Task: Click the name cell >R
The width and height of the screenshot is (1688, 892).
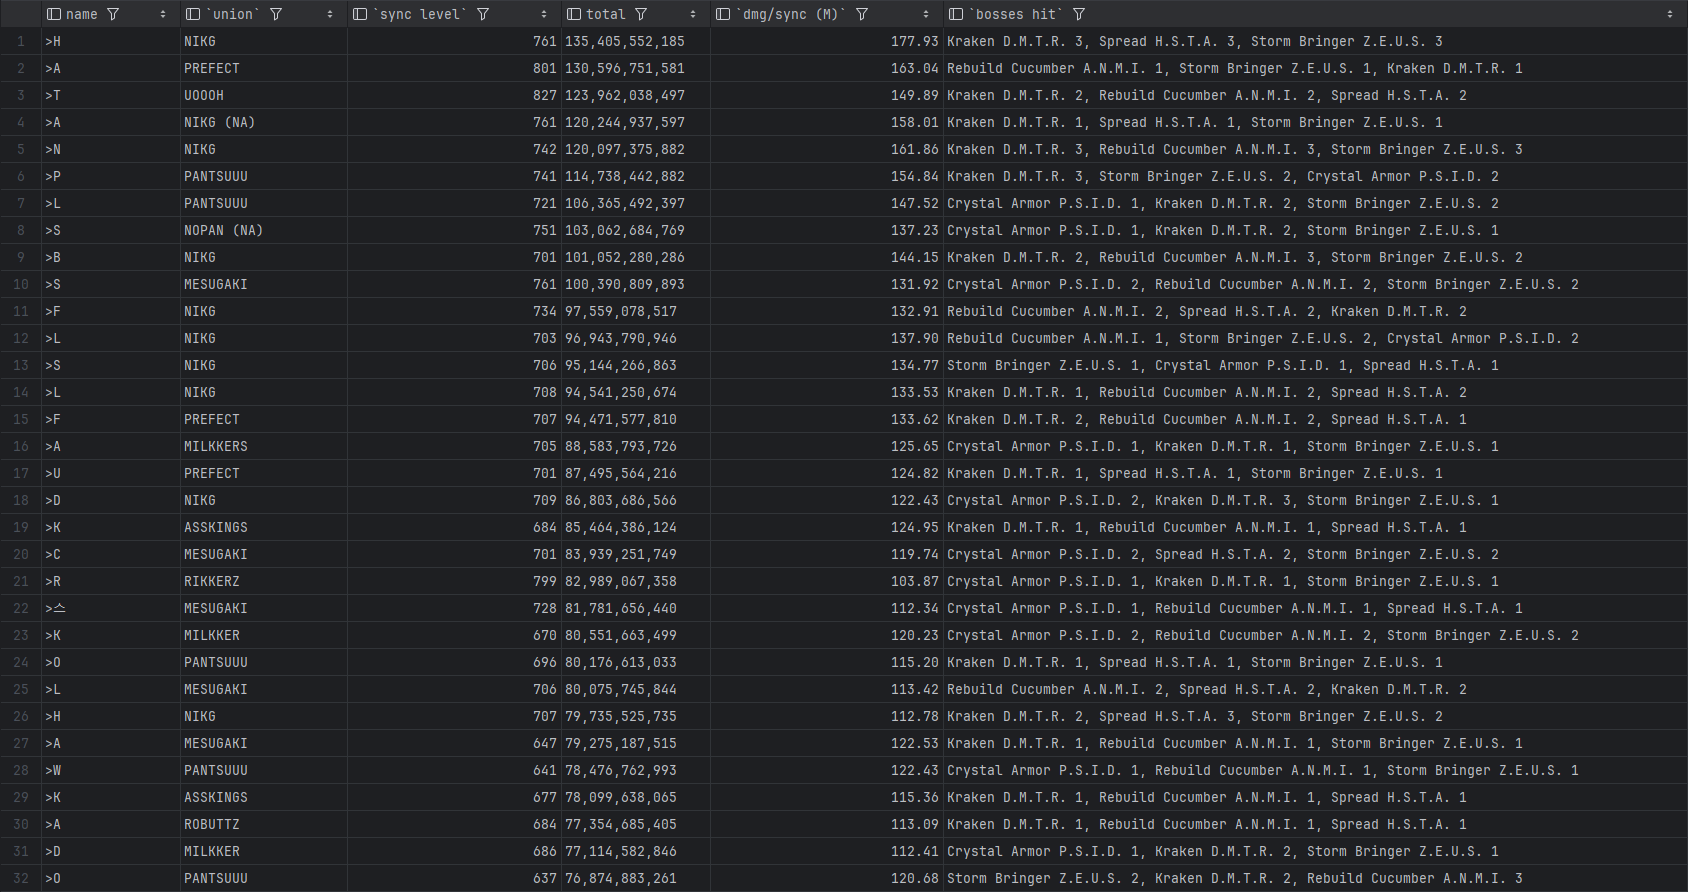Action: (53, 581)
